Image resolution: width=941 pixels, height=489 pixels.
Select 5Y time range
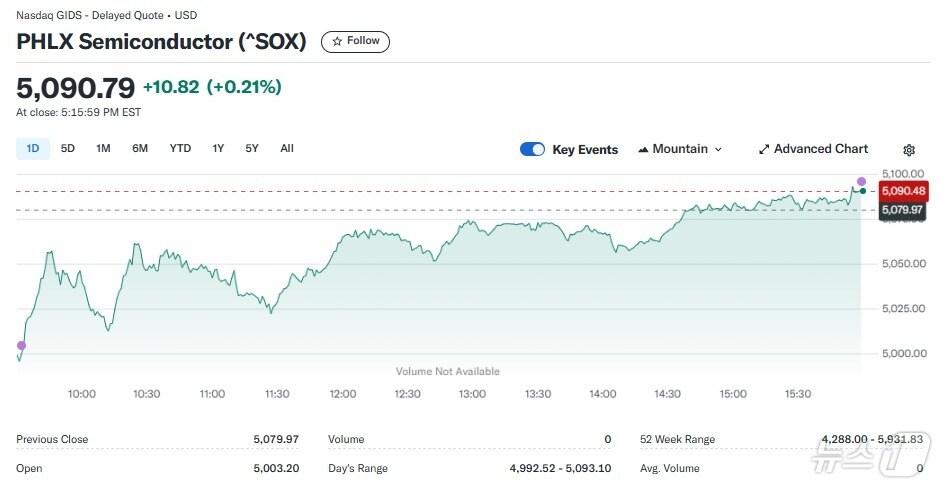(x=252, y=148)
